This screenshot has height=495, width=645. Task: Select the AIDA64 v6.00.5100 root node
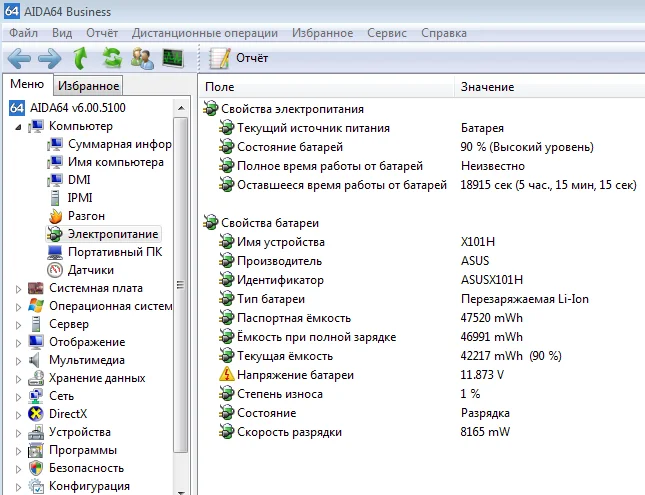(77, 108)
